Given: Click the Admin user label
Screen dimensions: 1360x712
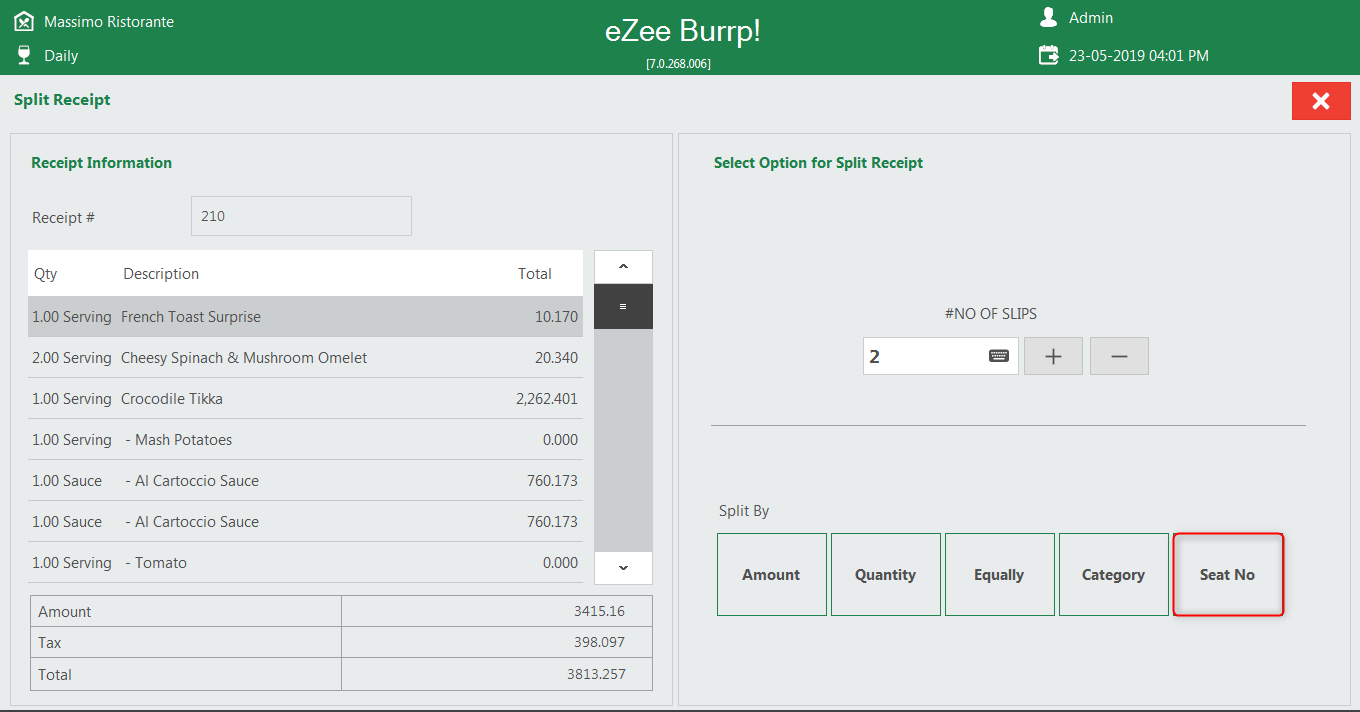Looking at the screenshot, I should [x=1091, y=18].
